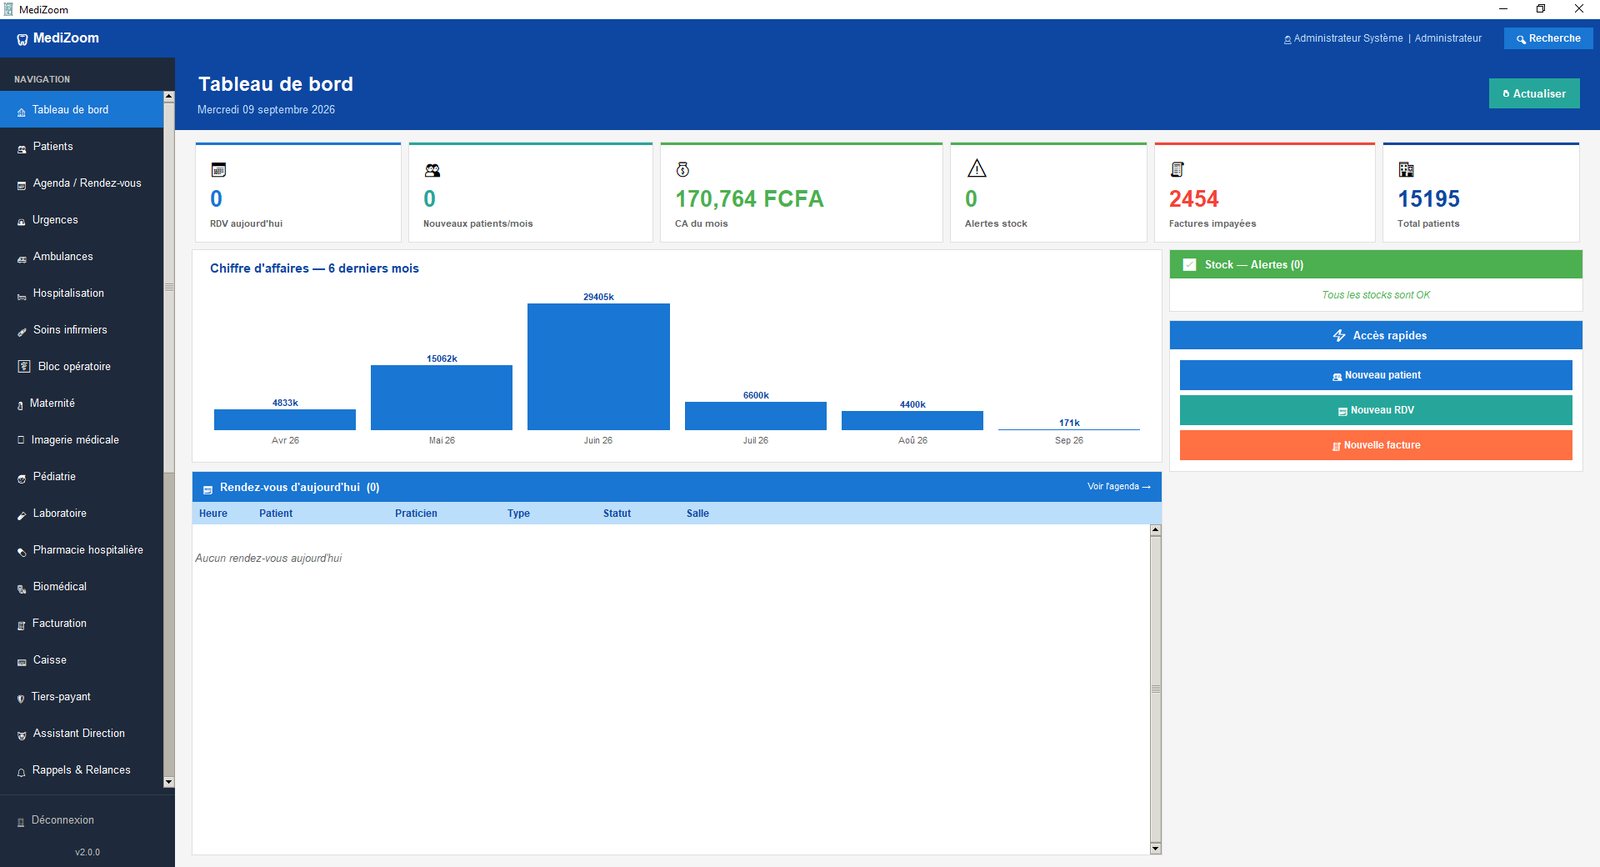The width and height of the screenshot is (1600, 867).
Task: Open the Rappels & Relances bell icon
Action: 21,772
